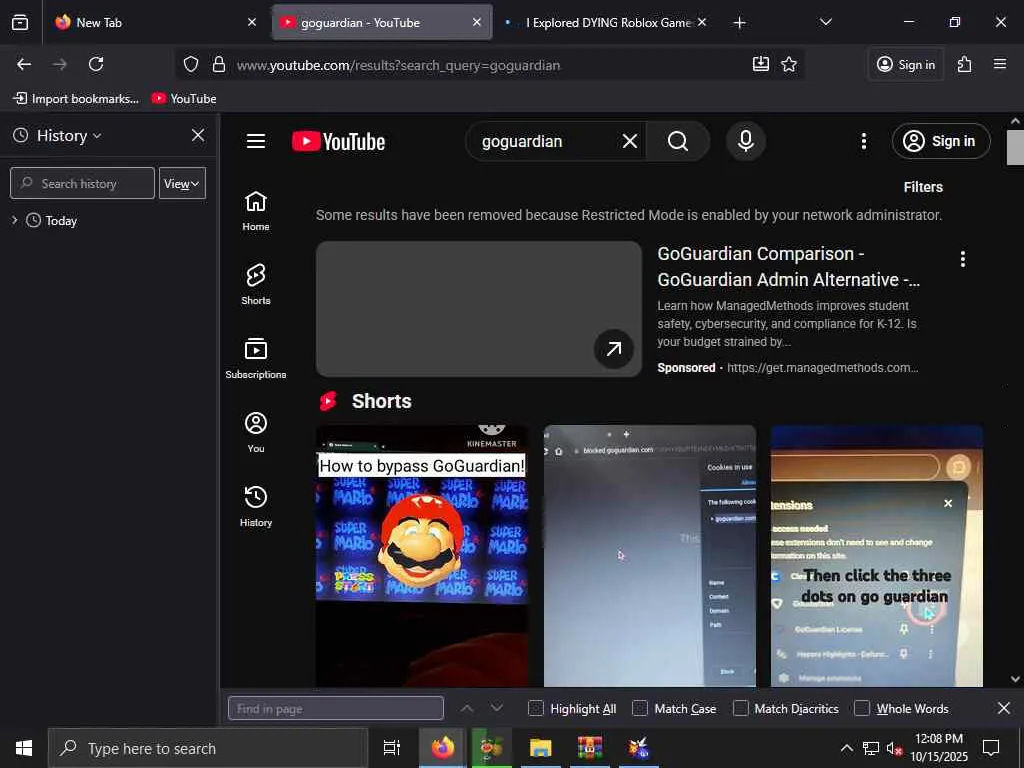Click Firefox icon on taskbar

[443, 748]
